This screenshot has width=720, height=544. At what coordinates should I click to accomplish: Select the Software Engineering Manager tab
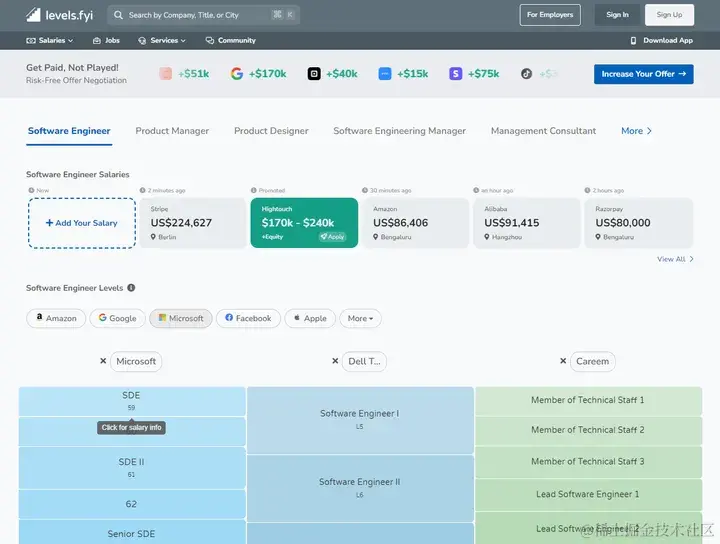tap(399, 131)
